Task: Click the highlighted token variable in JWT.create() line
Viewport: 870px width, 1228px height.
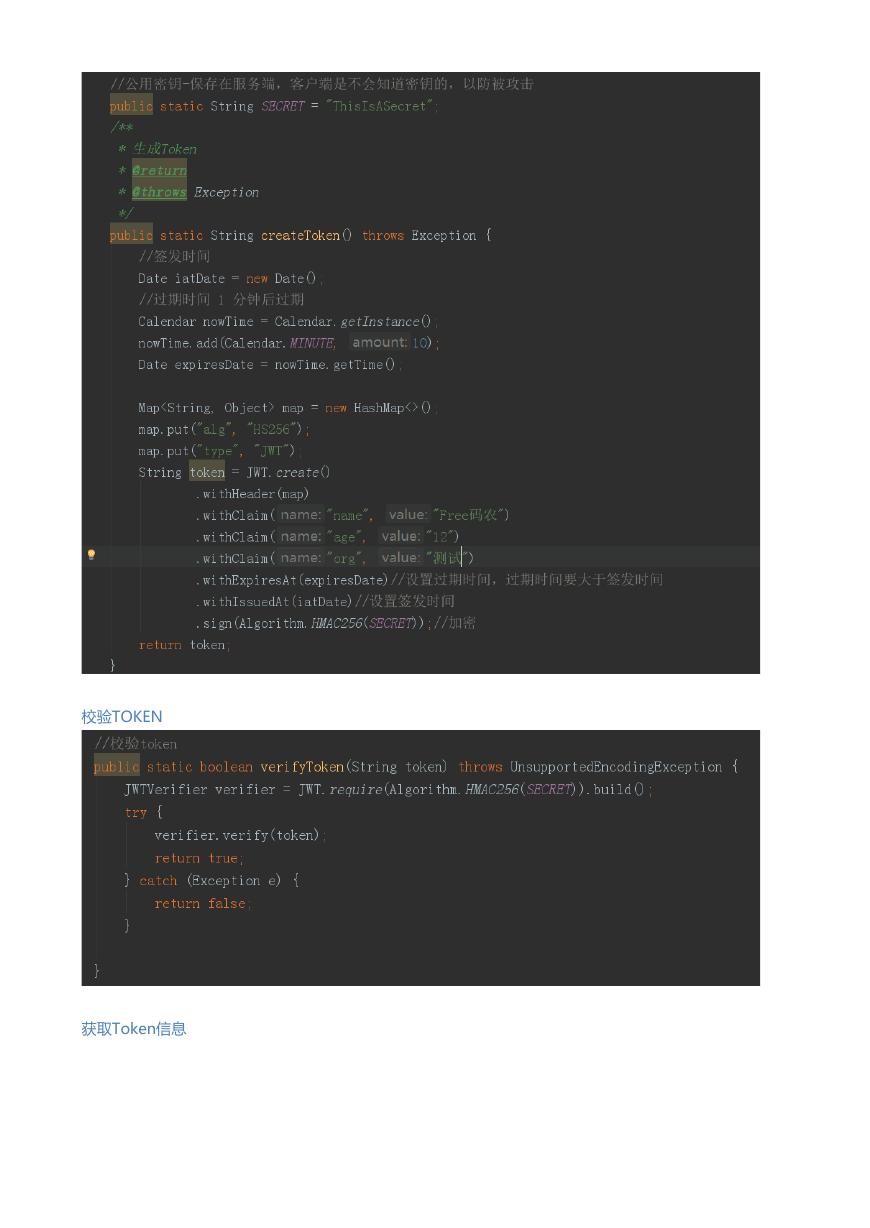Action: pyautogui.click(x=208, y=472)
